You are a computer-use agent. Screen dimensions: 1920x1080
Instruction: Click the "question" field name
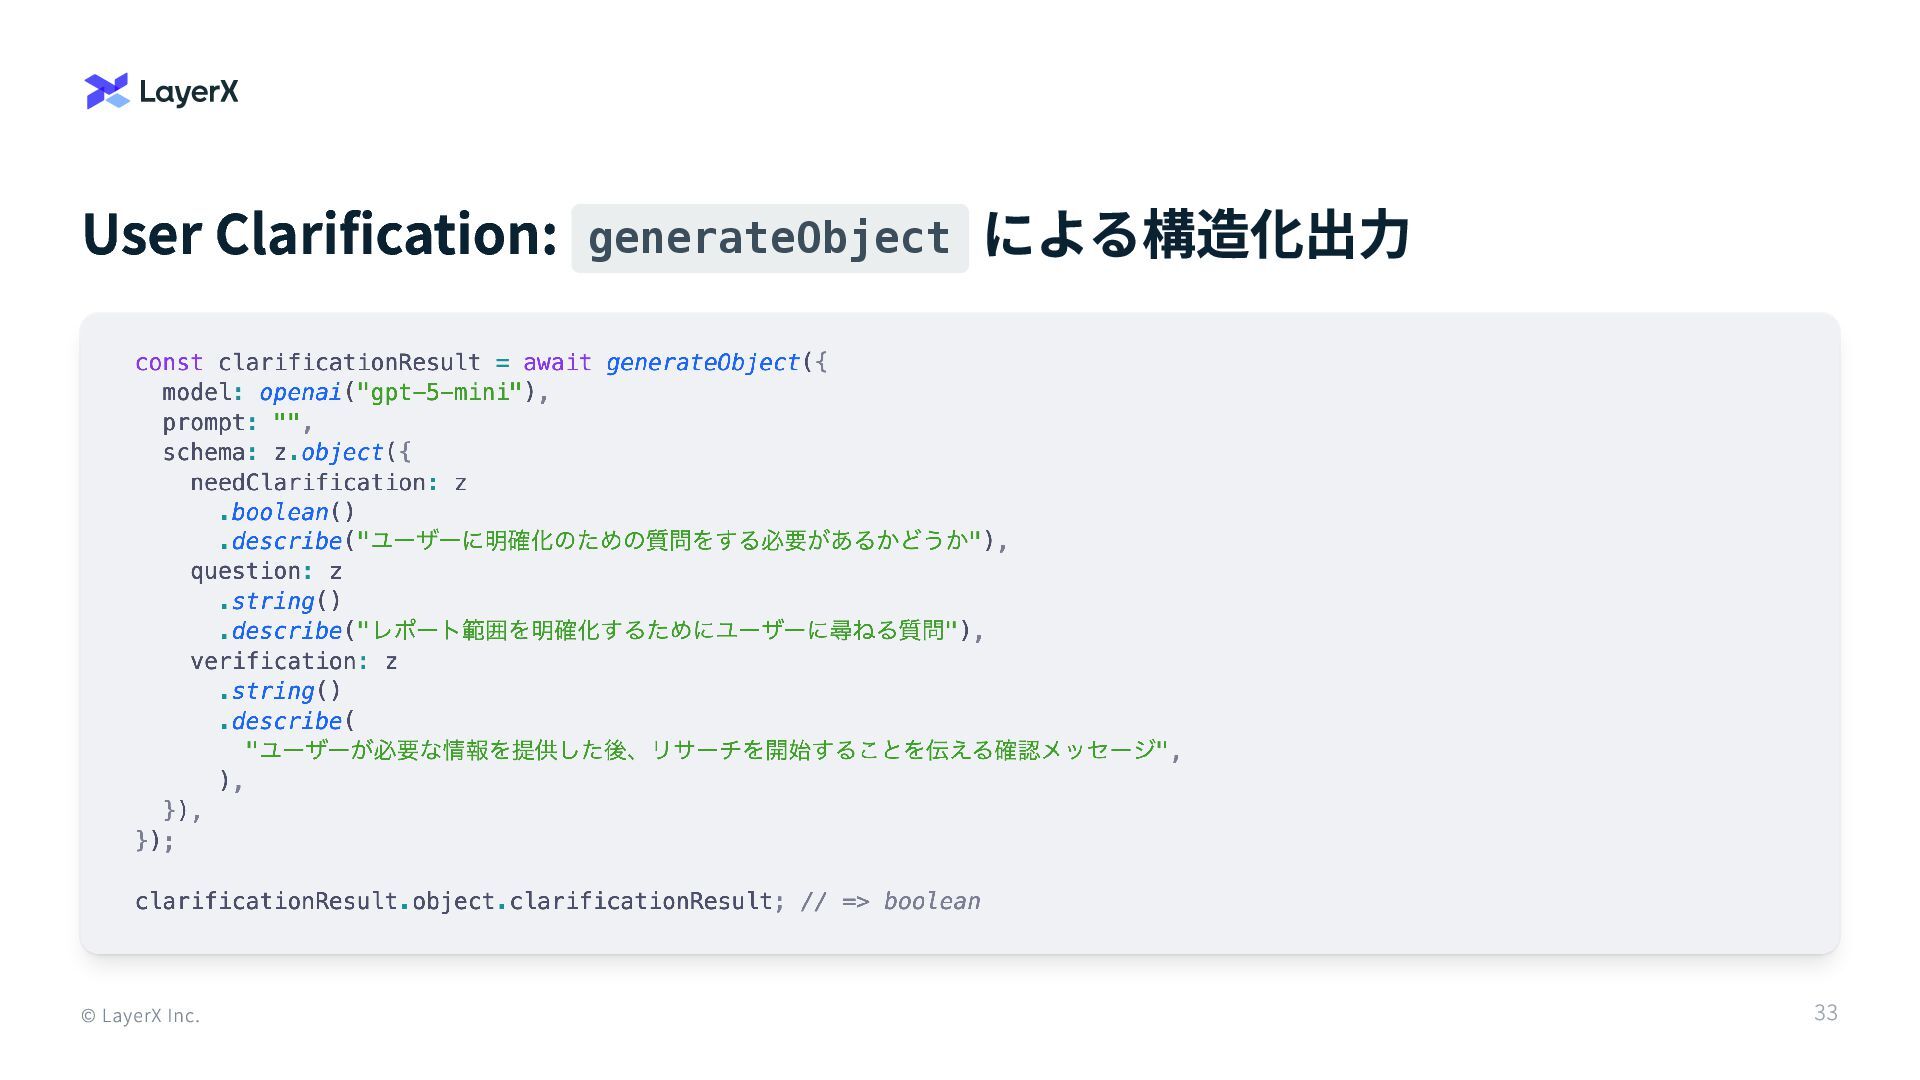point(245,571)
